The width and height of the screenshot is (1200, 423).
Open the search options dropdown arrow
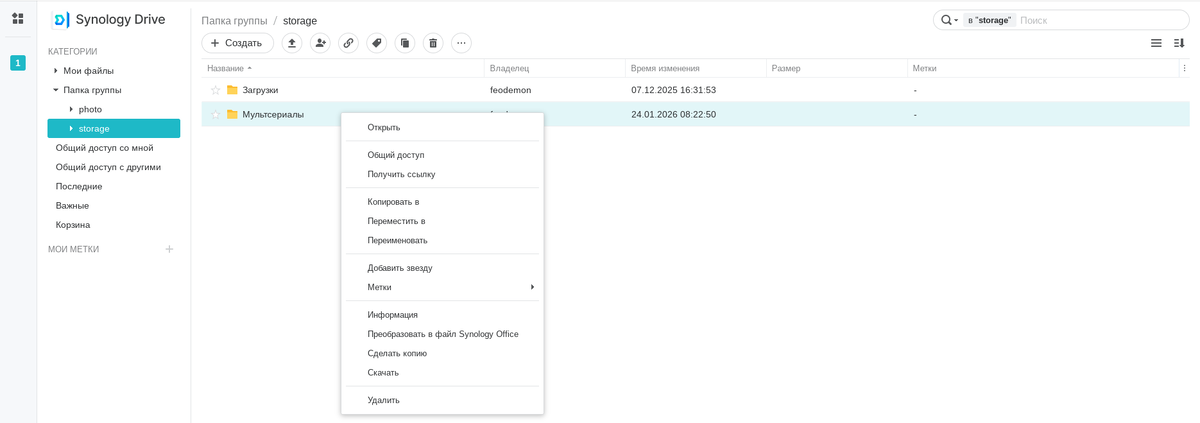point(956,21)
